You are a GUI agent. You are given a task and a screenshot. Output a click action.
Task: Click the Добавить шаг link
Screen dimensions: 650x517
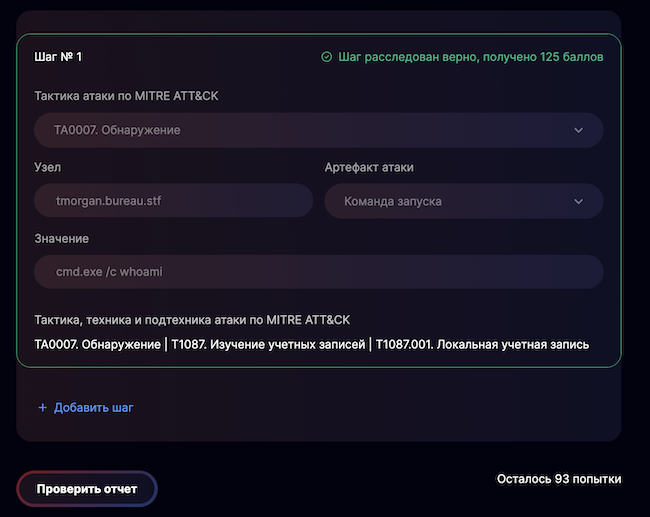(93, 408)
